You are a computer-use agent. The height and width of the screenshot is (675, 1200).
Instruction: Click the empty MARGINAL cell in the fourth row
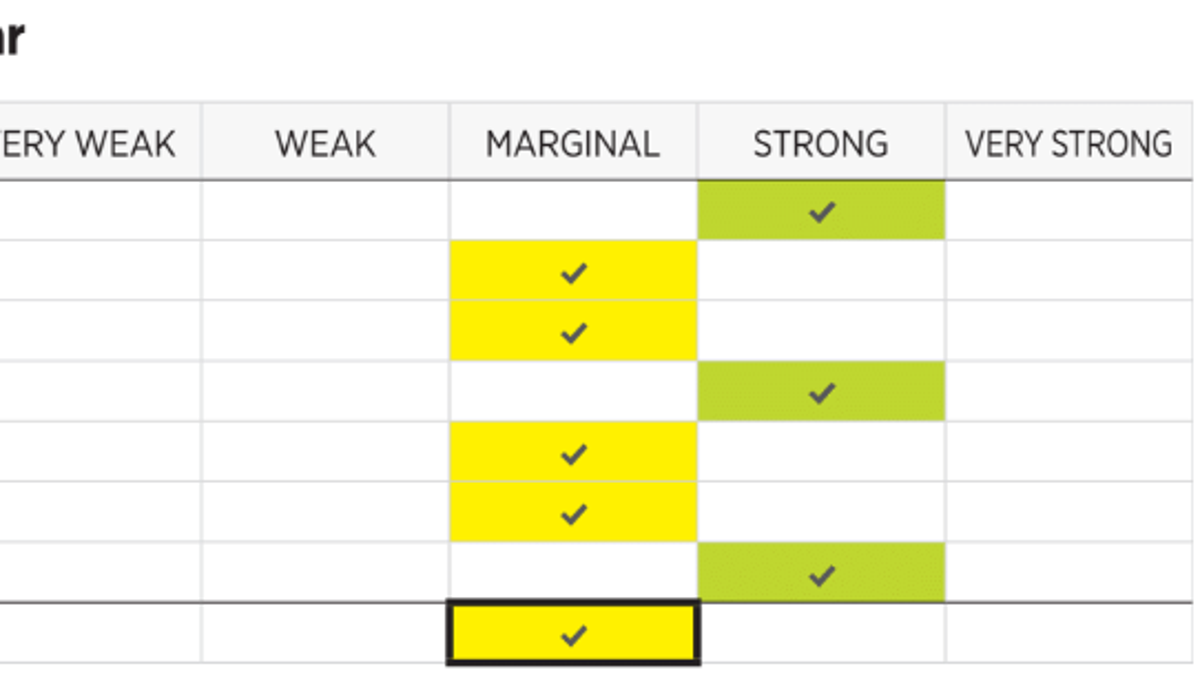(574, 393)
